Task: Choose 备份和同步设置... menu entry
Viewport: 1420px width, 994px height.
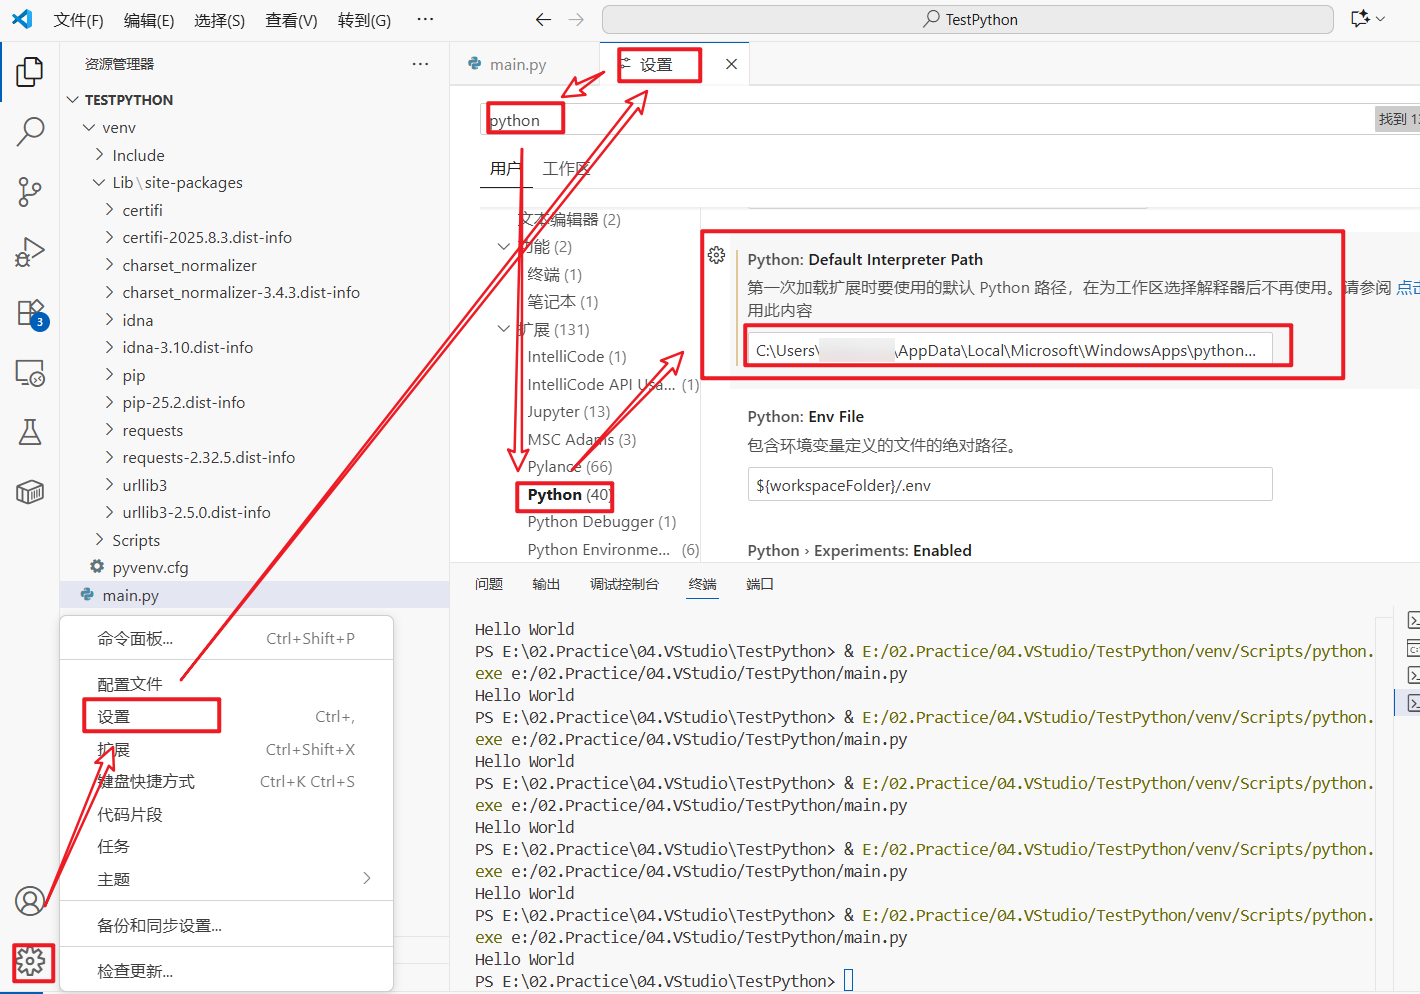Action: 226,925
